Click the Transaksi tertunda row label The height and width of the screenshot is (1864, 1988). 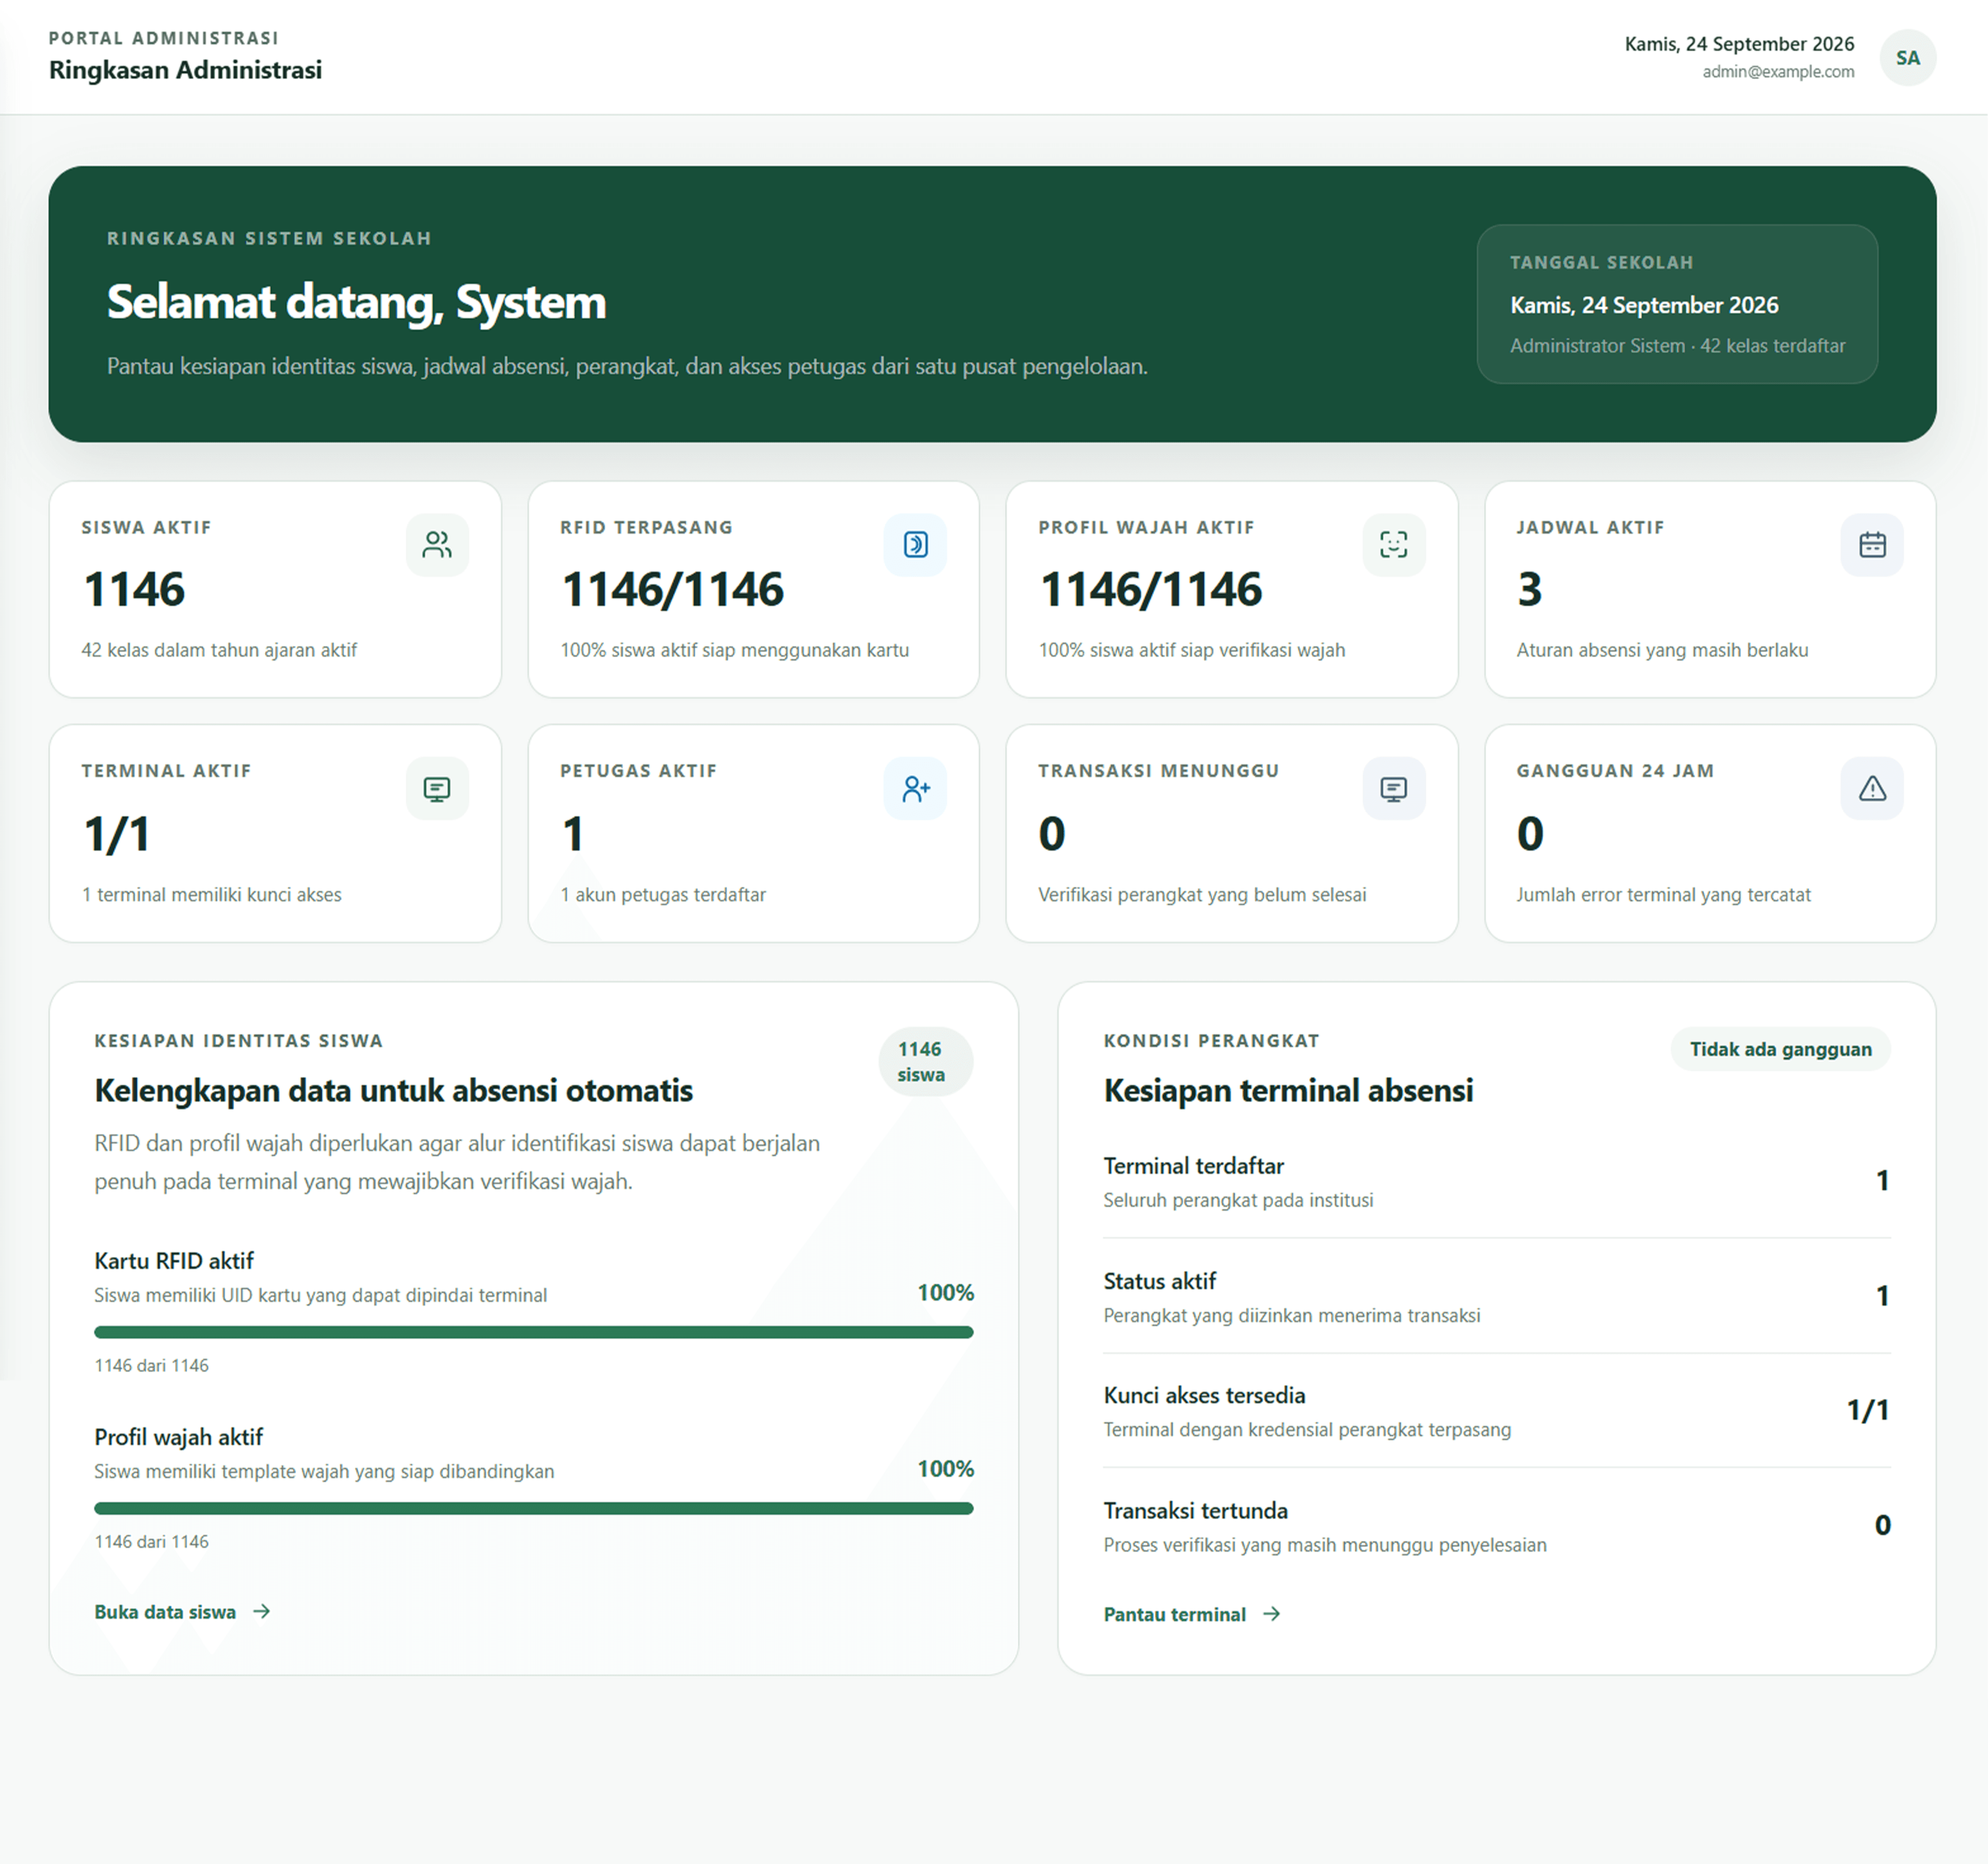point(1195,1510)
